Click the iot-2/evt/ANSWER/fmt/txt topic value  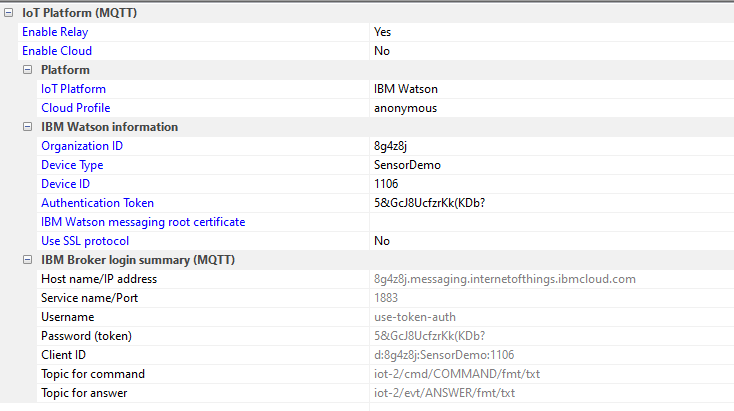(444, 393)
